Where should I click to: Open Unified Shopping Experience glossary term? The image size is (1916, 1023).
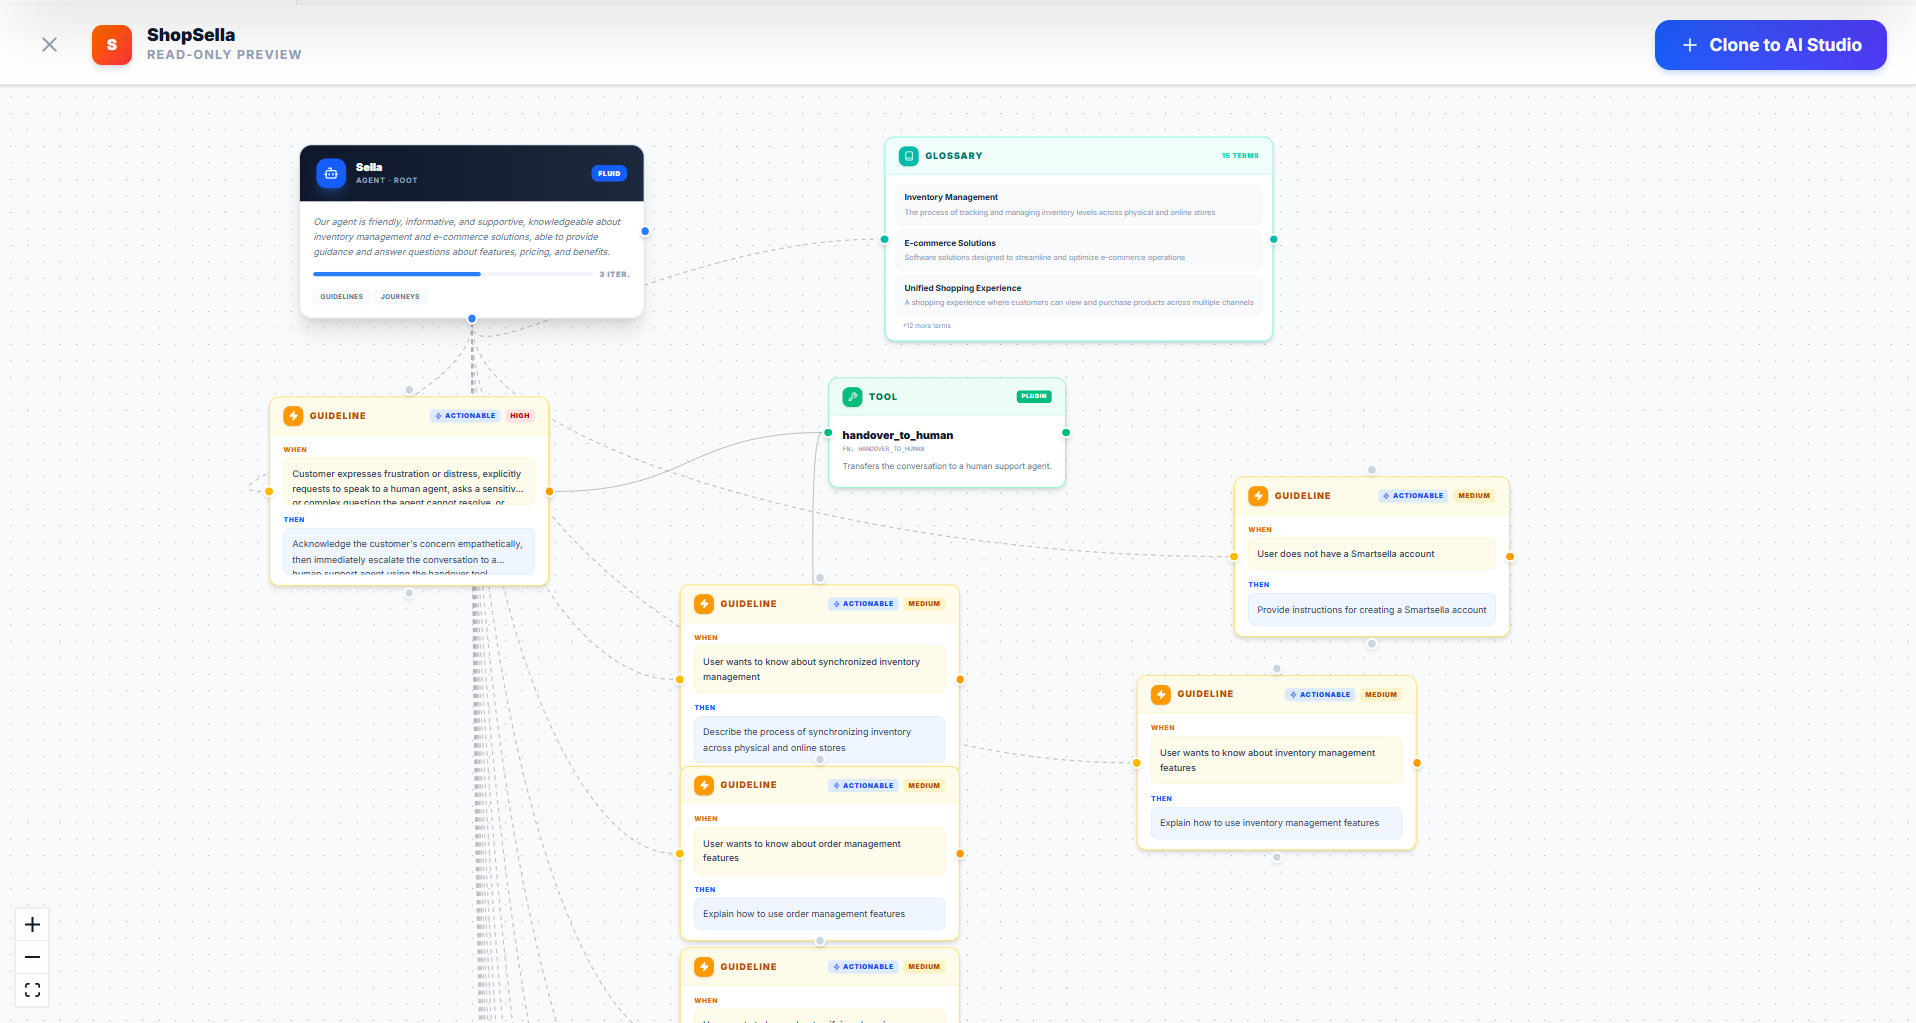click(1078, 295)
